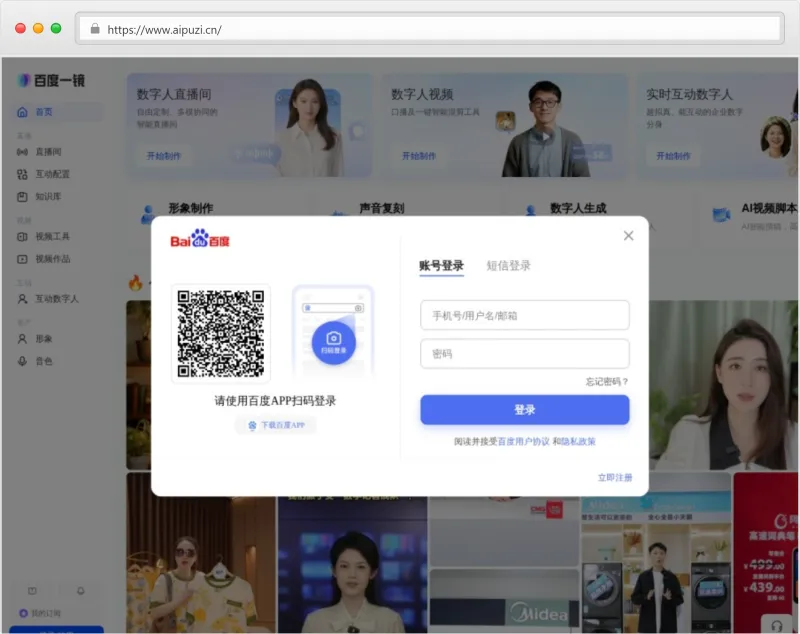
Task: Click the icon left of the sidebar bell
Action: point(32,591)
